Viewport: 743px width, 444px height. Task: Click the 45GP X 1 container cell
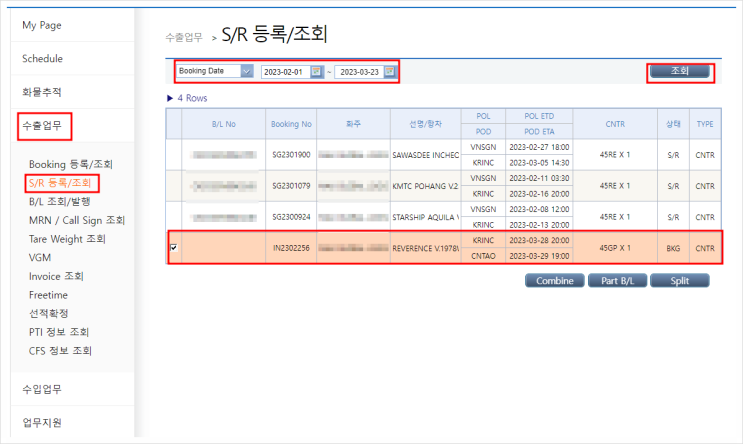pyautogui.click(x=615, y=248)
